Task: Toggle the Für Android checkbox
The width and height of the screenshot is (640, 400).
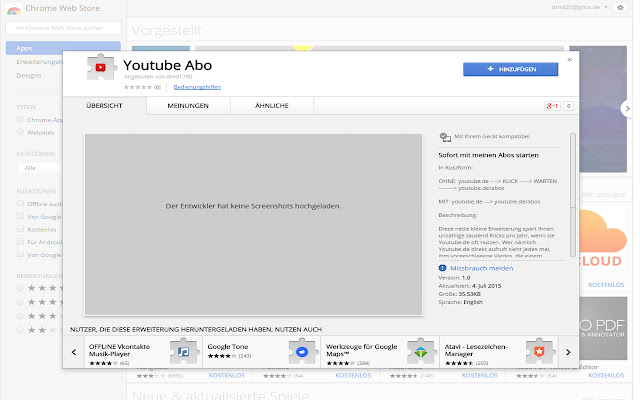Action: coord(20,242)
